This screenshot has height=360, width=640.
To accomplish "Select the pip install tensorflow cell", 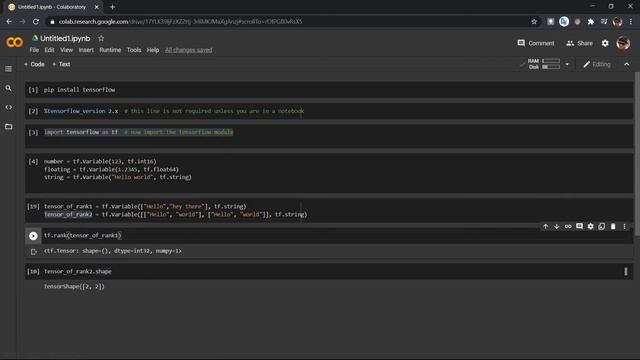I will (329, 89).
